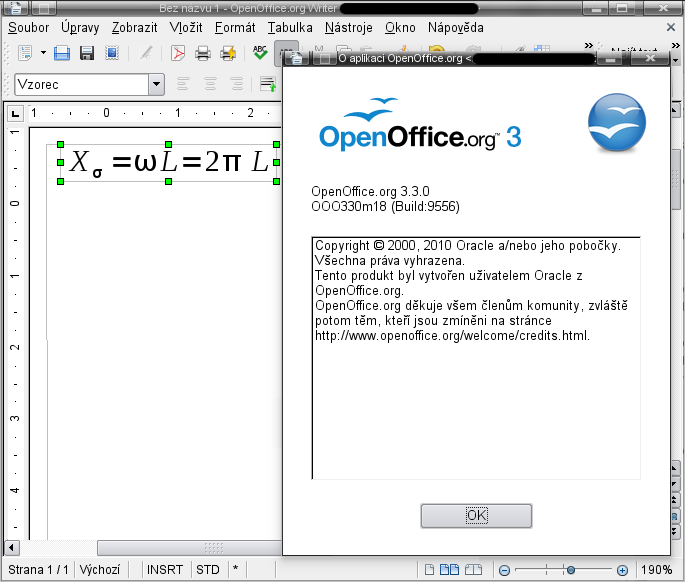Open the Soubor menu

click(x=28, y=28)
